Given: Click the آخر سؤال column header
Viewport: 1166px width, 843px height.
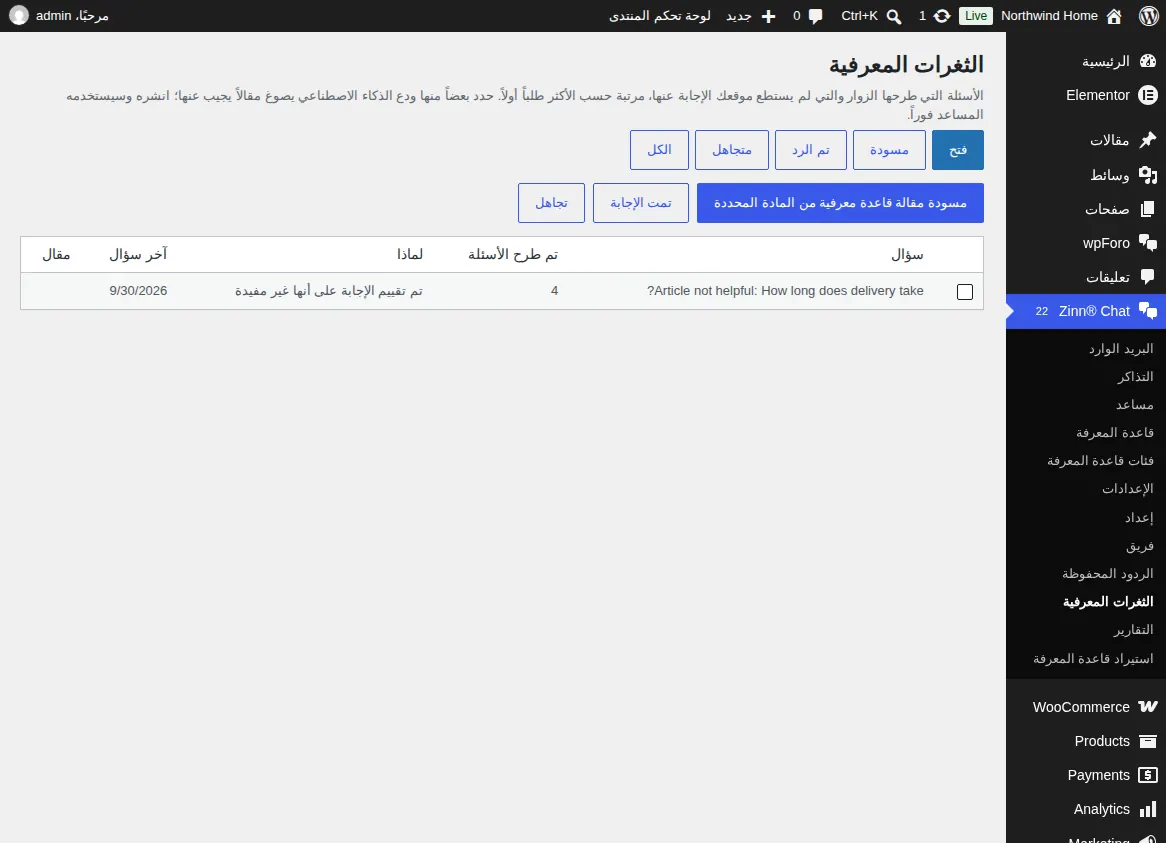Looking at the screenshot, I should coord(138,255).
